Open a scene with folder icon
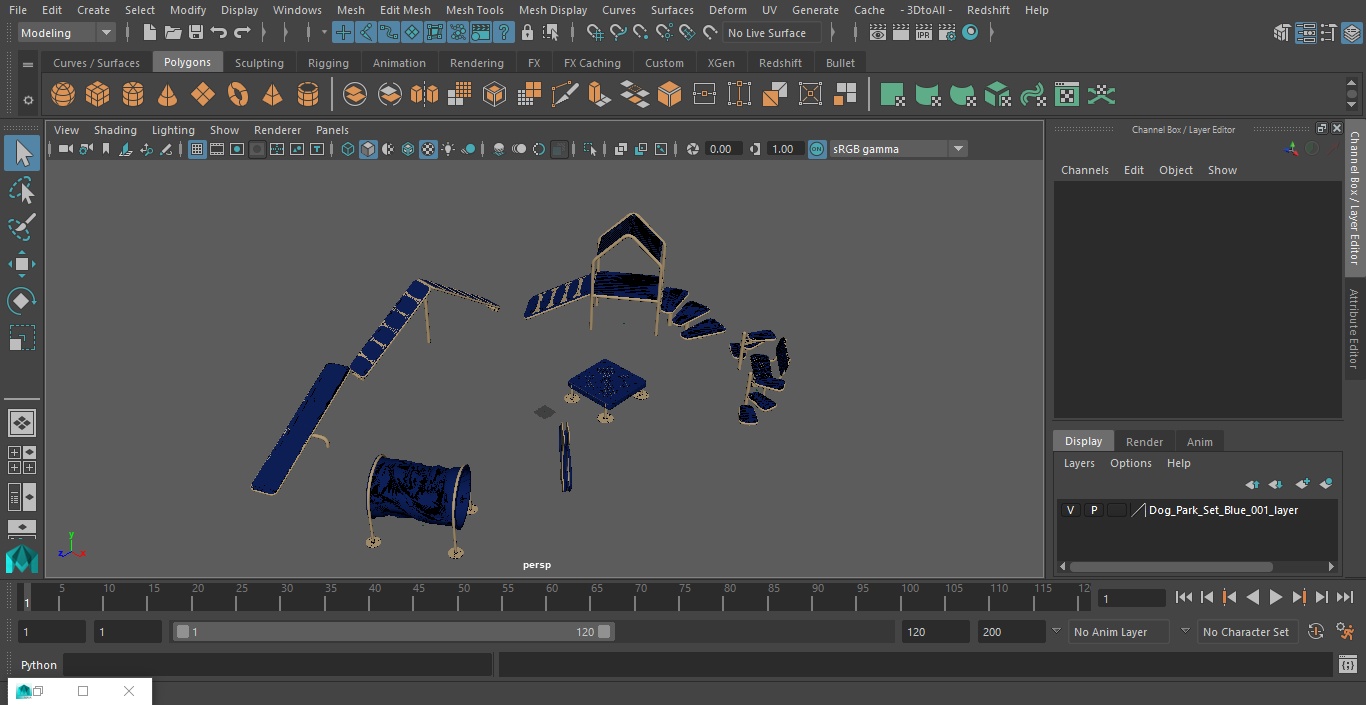 (x=173, y=33)
